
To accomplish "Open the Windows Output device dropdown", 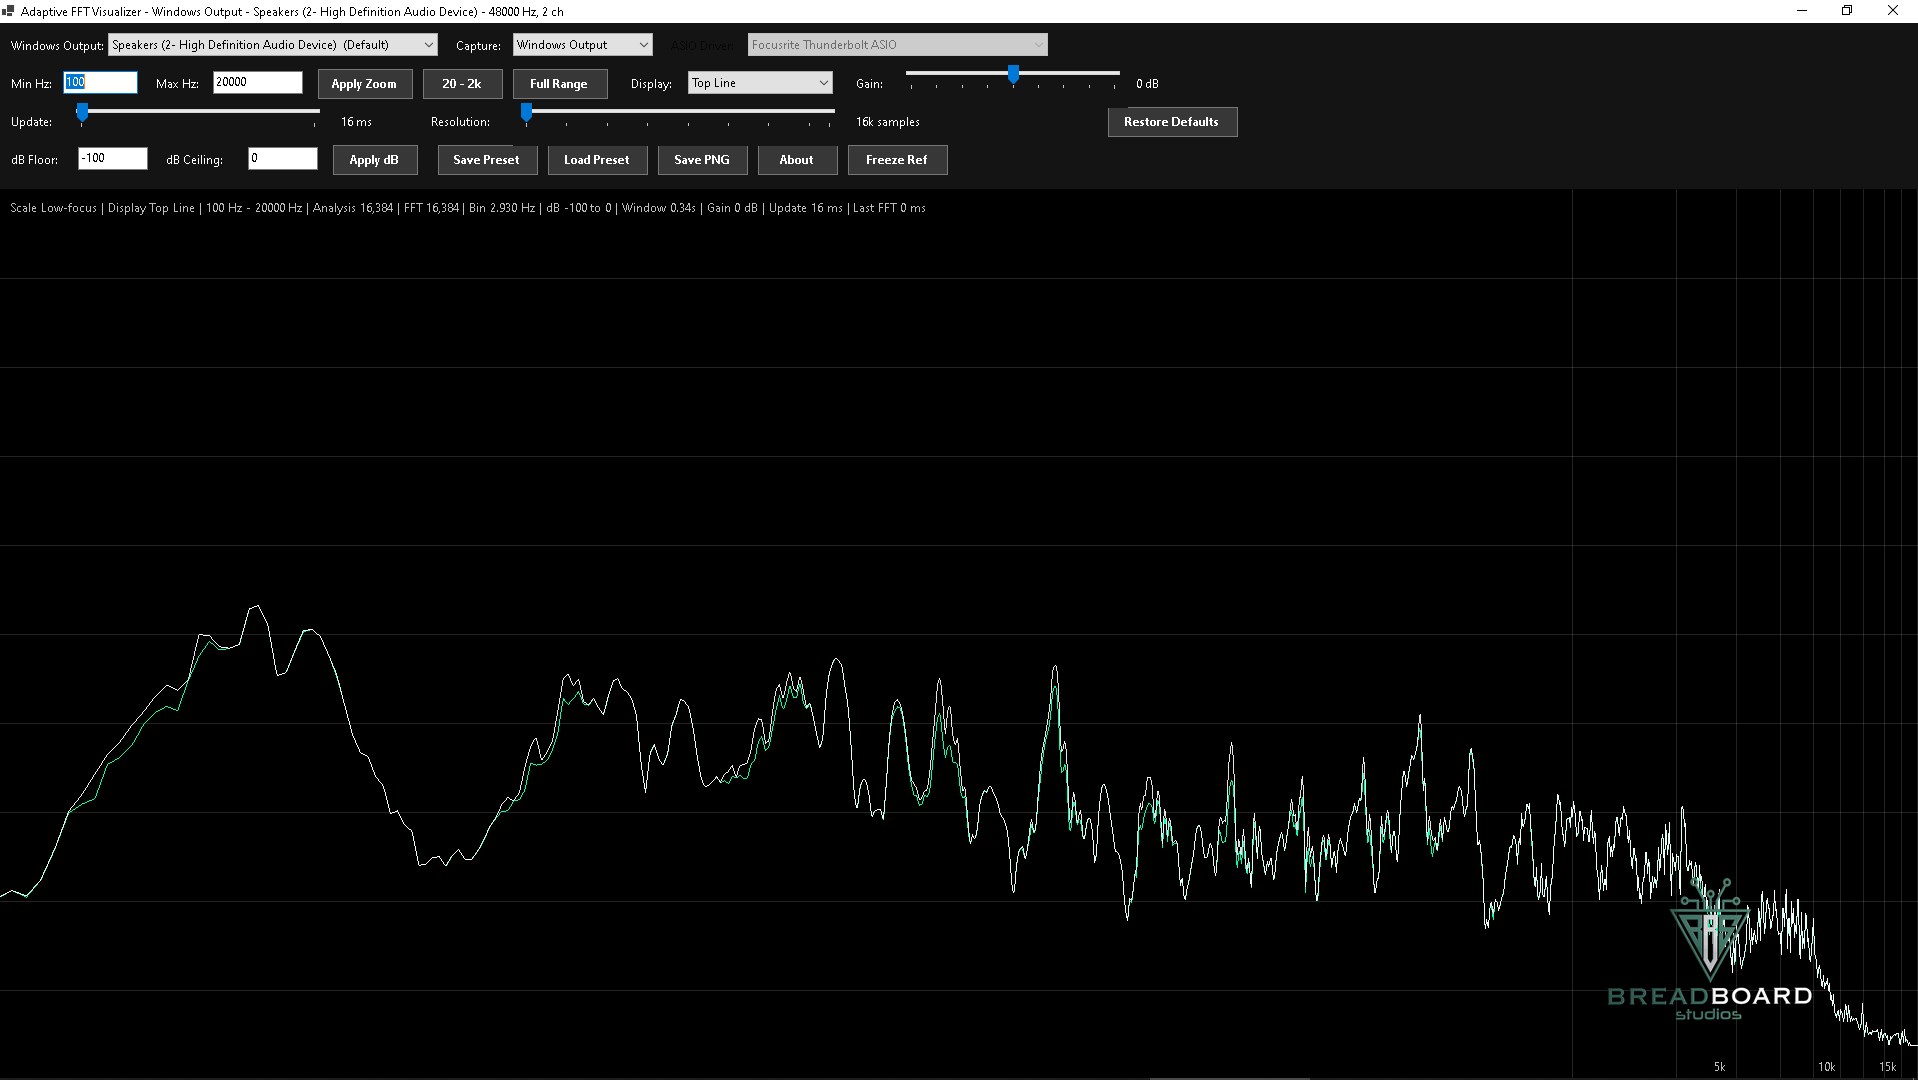I will 272,45.
